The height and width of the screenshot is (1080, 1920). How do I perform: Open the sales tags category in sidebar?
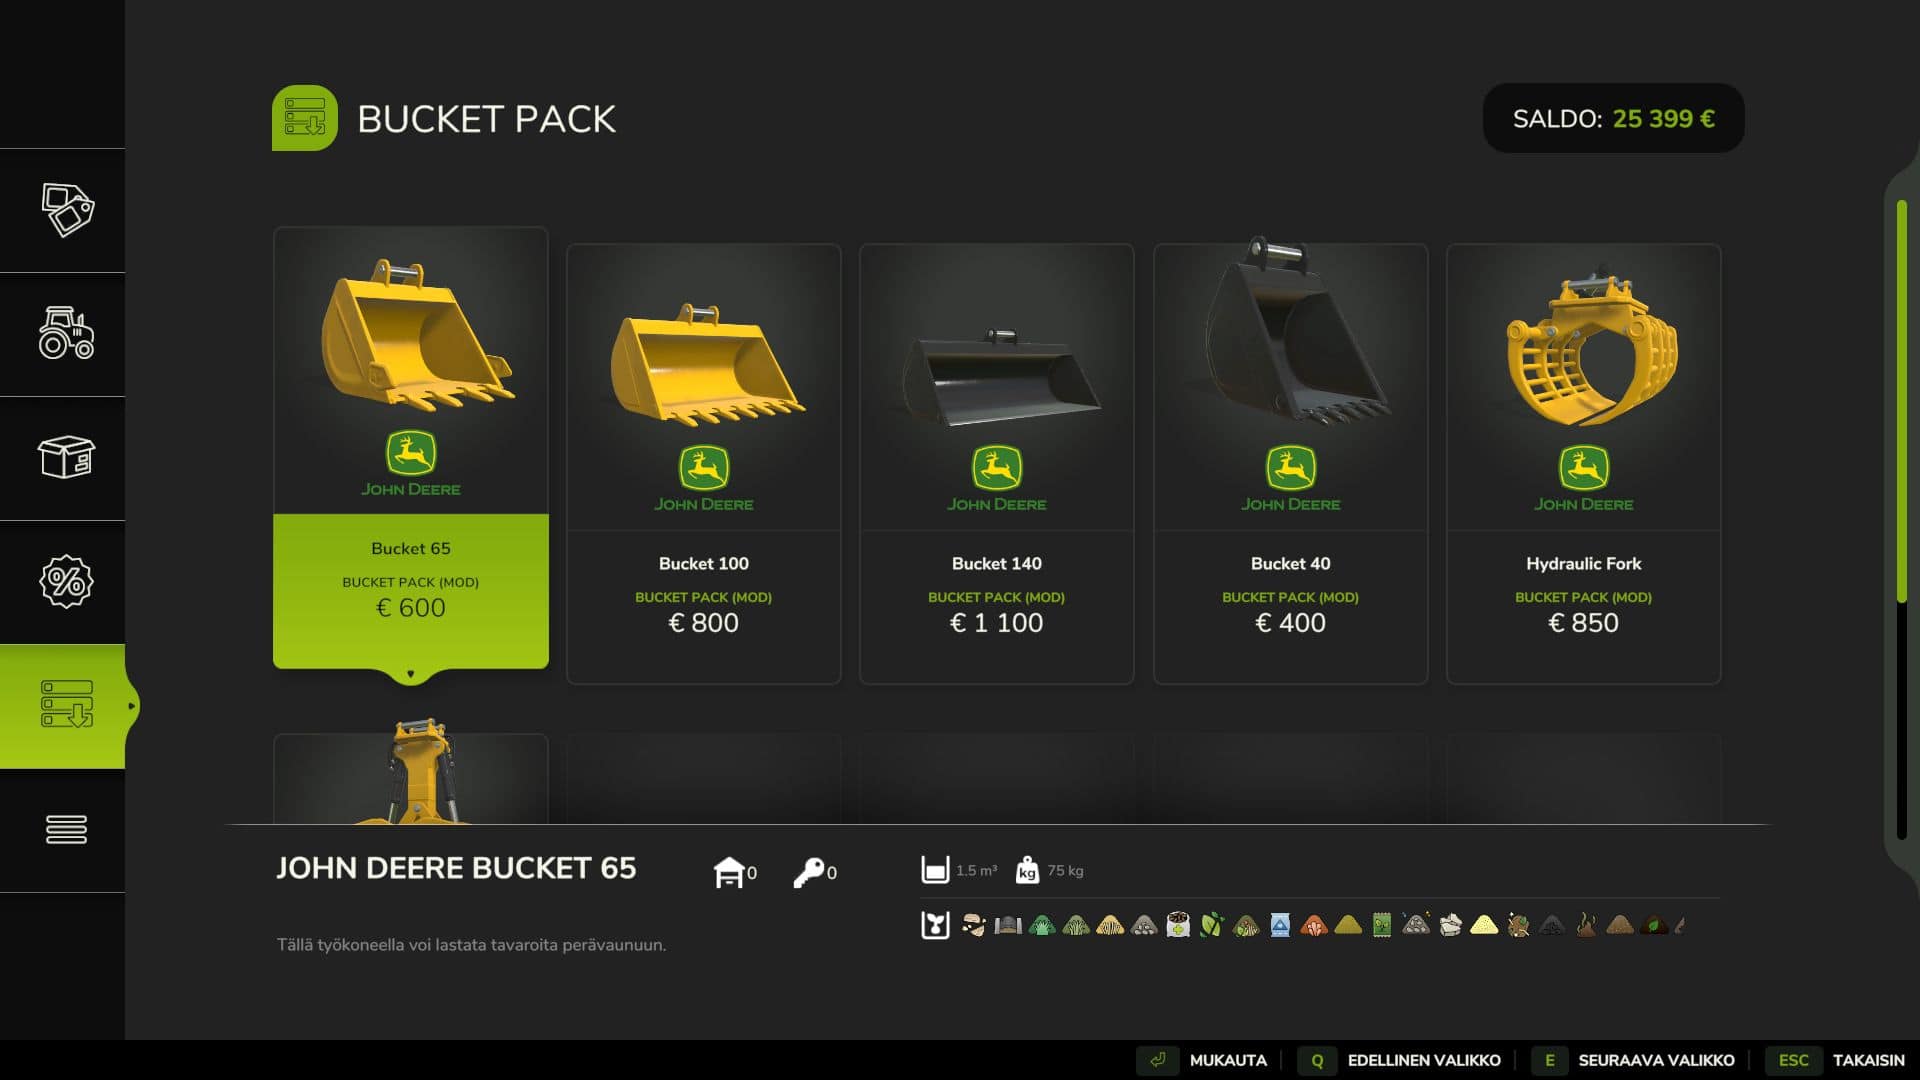(66, 210)
